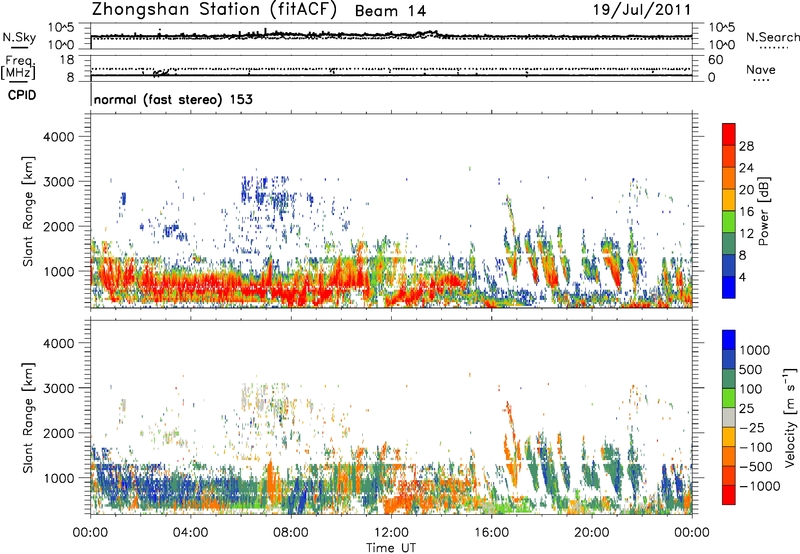The image size is (800, 554).
Task: Click the 'Zhongshan Station (fitACF)' plot title
Action: click(214, 10)
